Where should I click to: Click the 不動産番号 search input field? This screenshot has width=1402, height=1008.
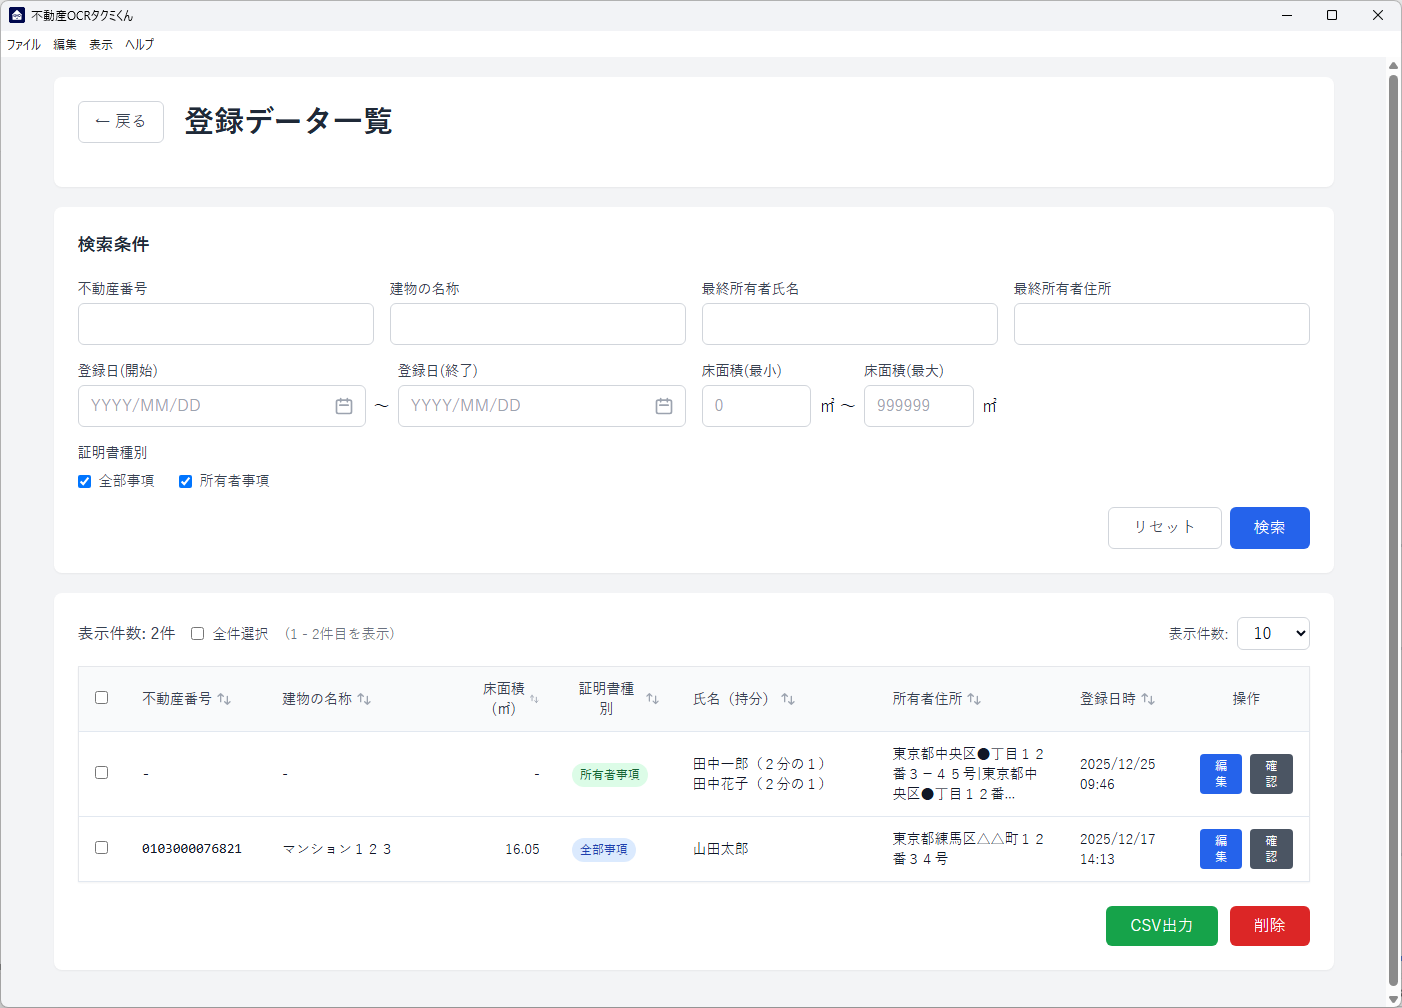coord(225,324)
